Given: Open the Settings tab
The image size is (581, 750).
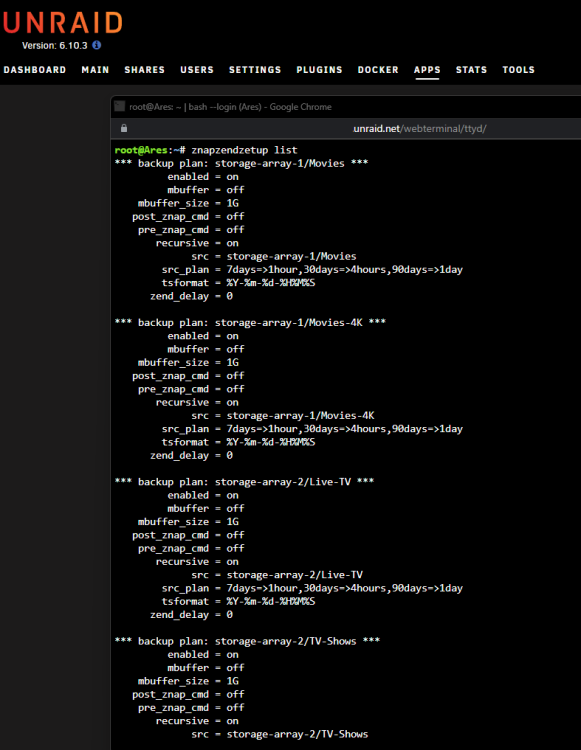Looking at the screenshot, I should click(x=255, y=70).
